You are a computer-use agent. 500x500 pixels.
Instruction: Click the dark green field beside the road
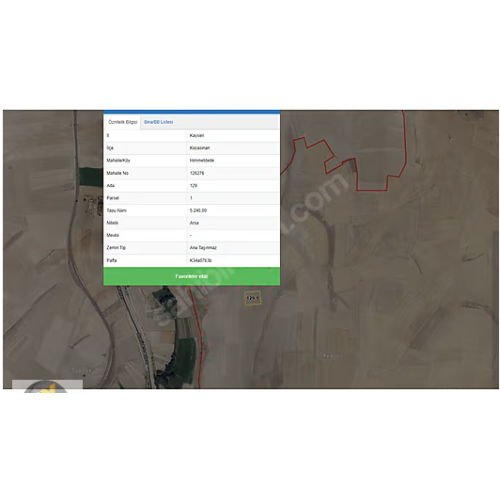coord(91,177)
